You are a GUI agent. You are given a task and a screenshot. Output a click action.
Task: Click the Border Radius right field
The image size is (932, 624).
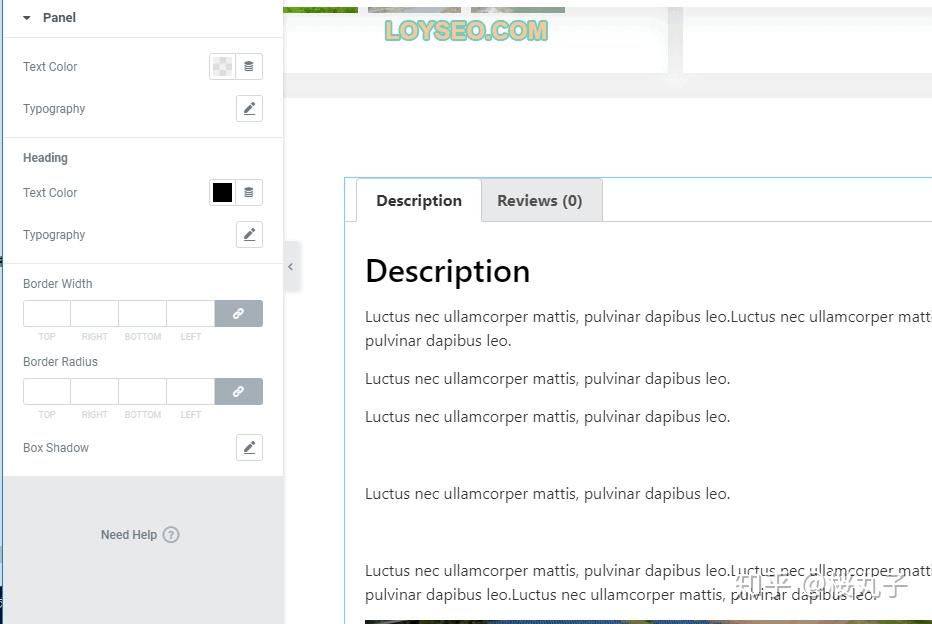[x=95, y=392]
